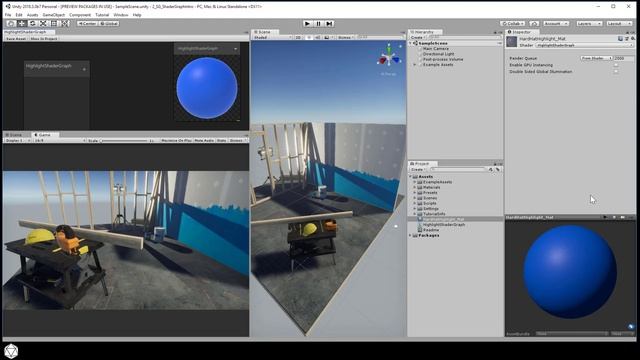Adjust the Game view Scale slider
This screenshot has height=360, width=640.
(x=124, y=140)
